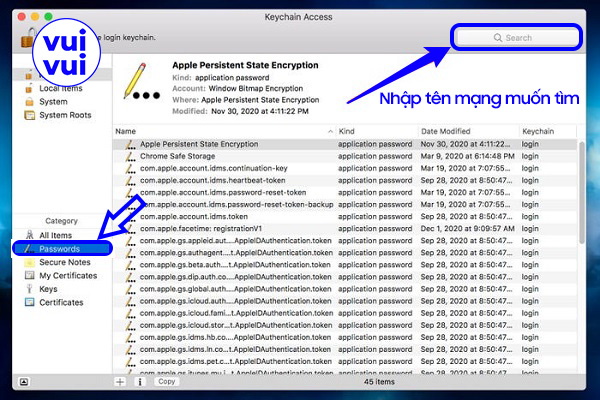Show the All Items category
Screen dimensions: 600x400
tap(55, 235)
